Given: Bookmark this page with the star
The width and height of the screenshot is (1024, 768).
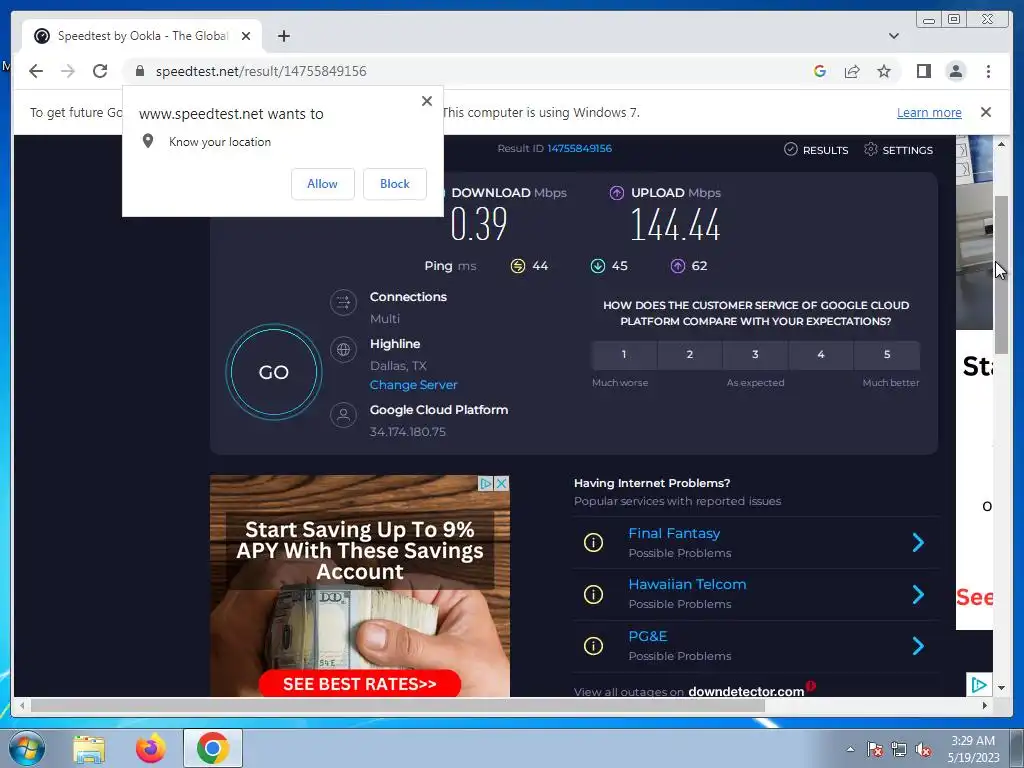Looking at the screenshot, I should point(884,71).
